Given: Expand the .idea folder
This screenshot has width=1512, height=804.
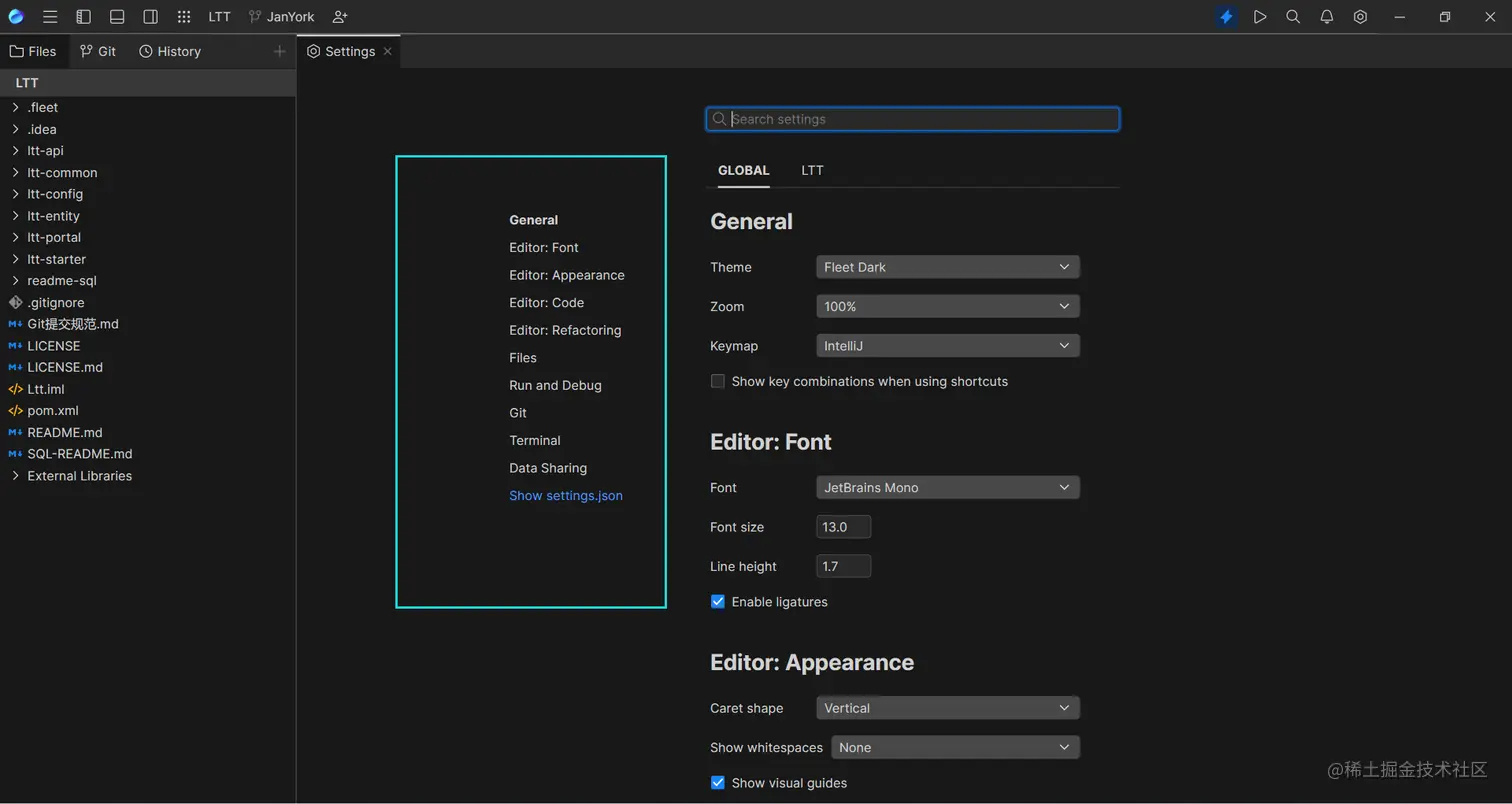Looking at the screenshot, I should [x=15, y=129].
